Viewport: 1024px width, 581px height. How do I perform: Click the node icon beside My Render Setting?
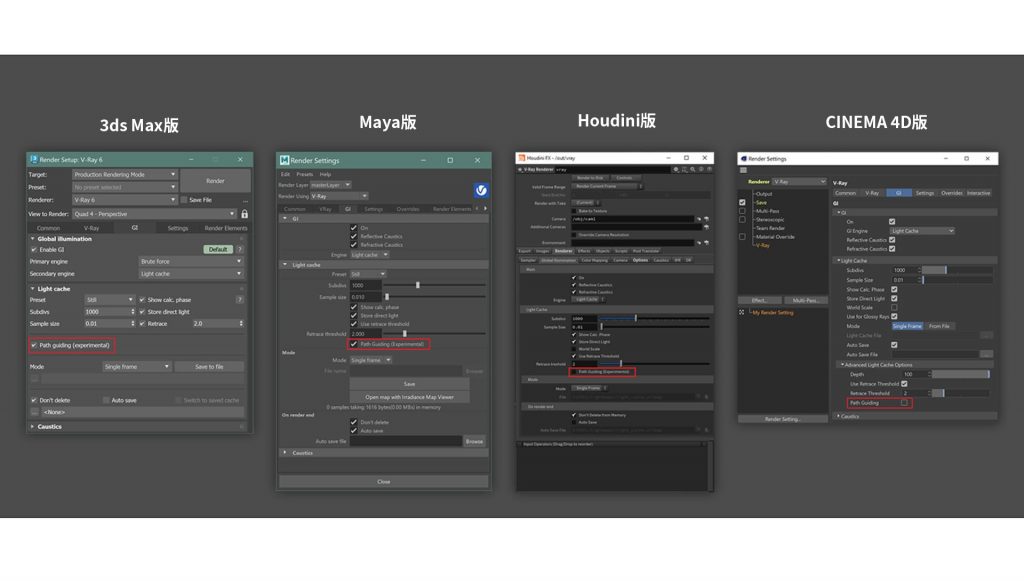(739, 311)
